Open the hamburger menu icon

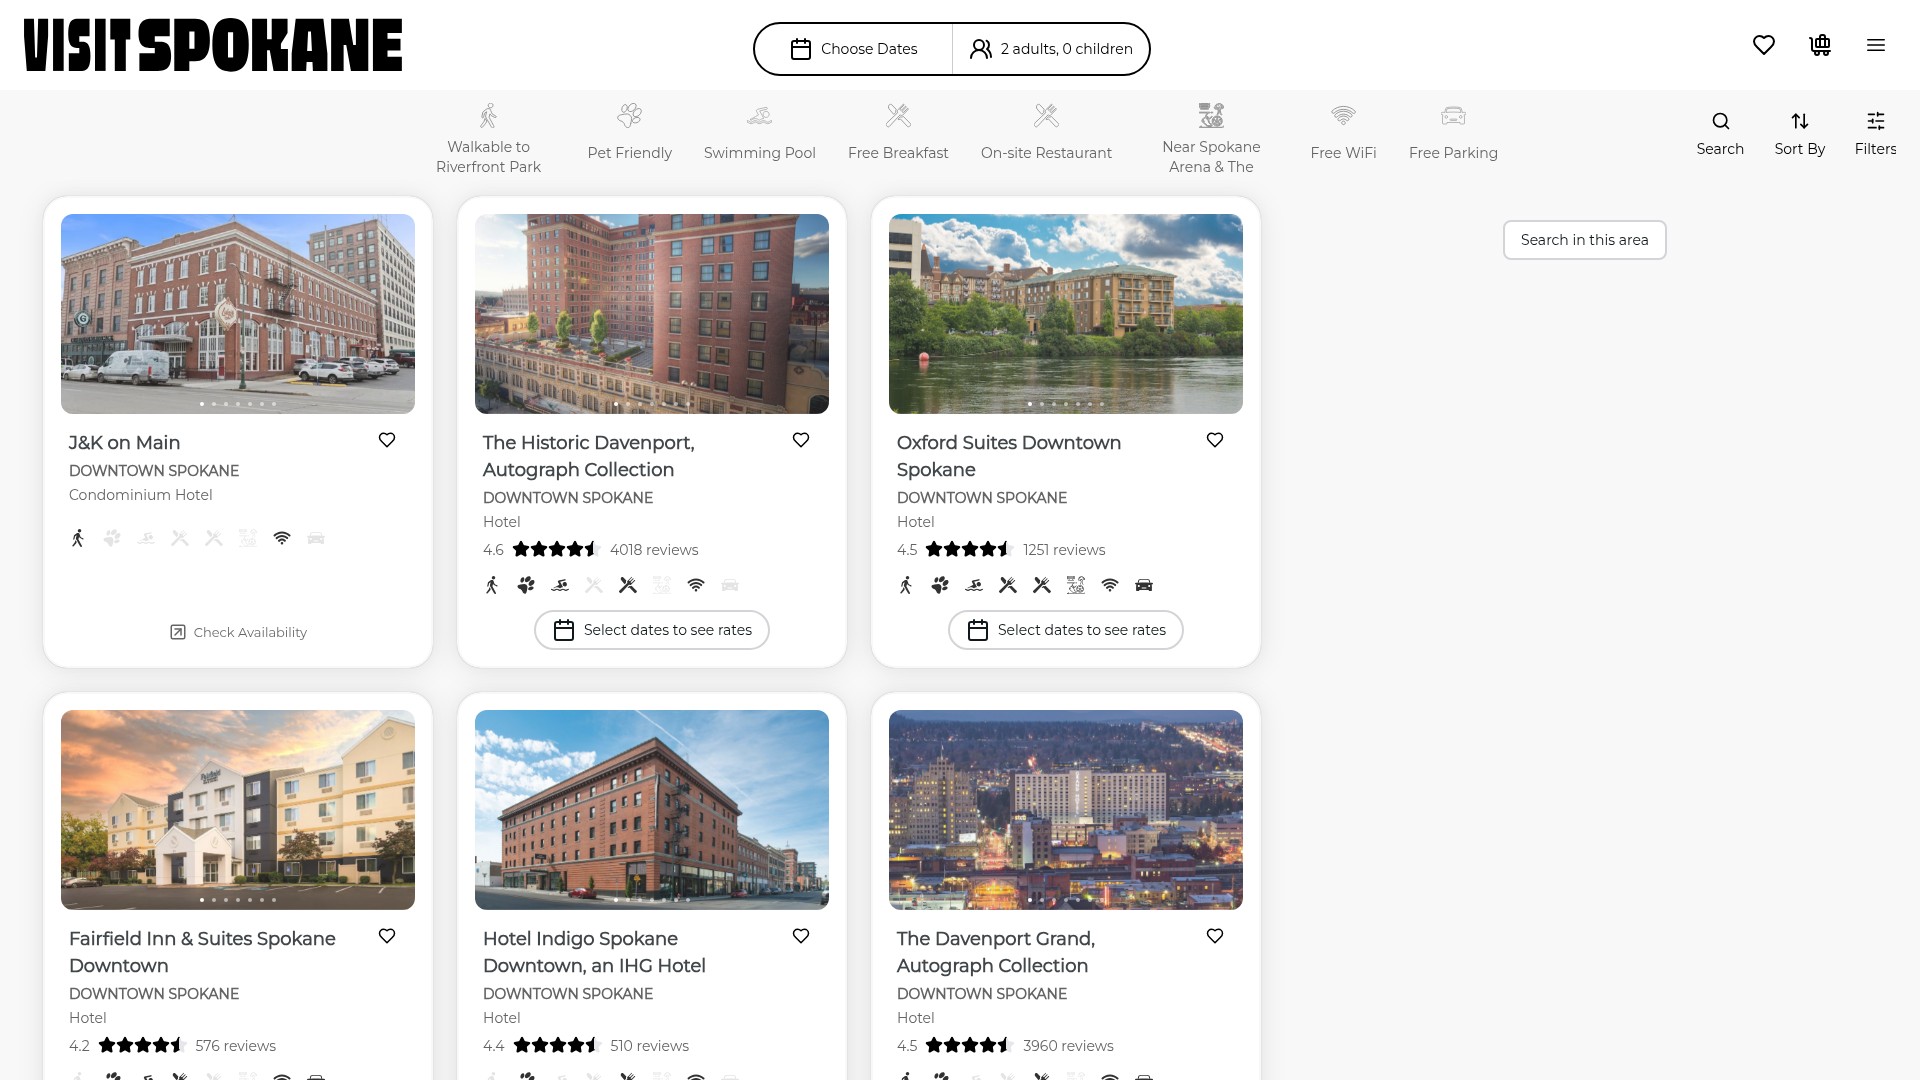[1876, 45]
